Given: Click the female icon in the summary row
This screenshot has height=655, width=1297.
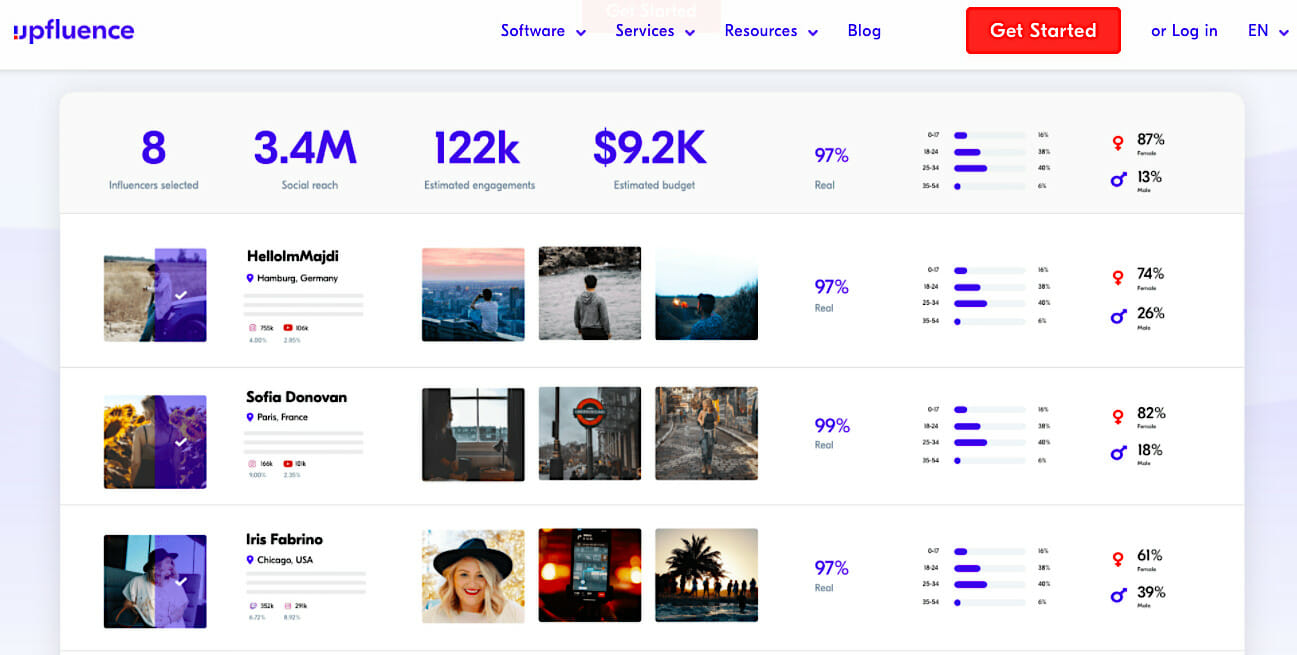Looking at the screenshot, I should tap(1118, 143).
